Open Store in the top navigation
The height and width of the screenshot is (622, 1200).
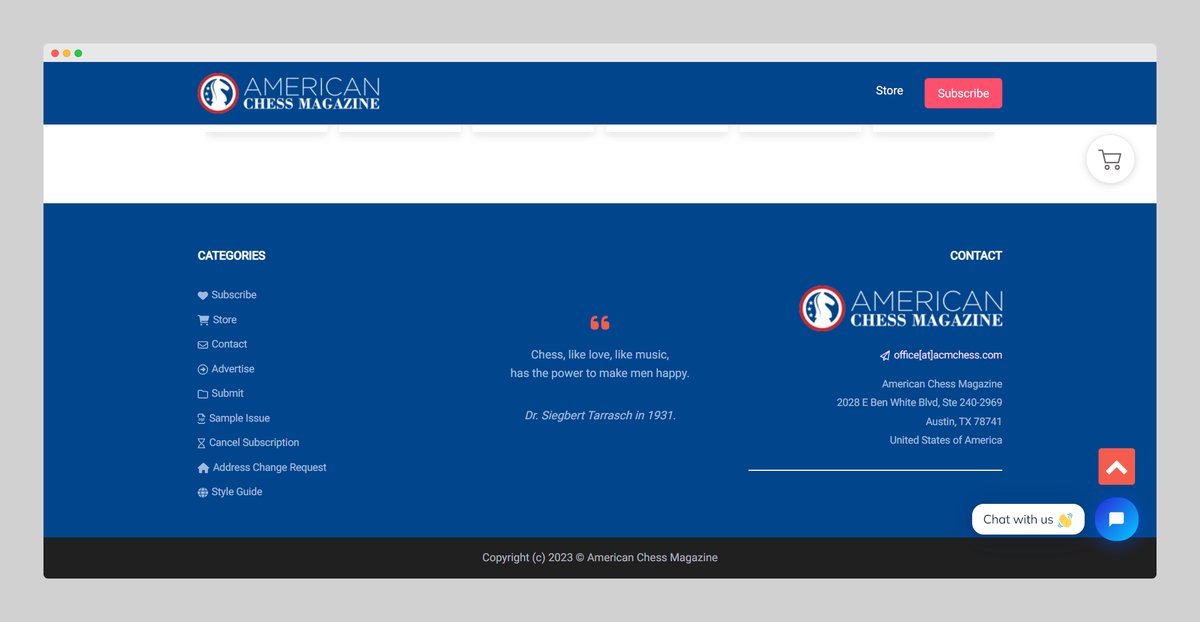click(889, 91)
